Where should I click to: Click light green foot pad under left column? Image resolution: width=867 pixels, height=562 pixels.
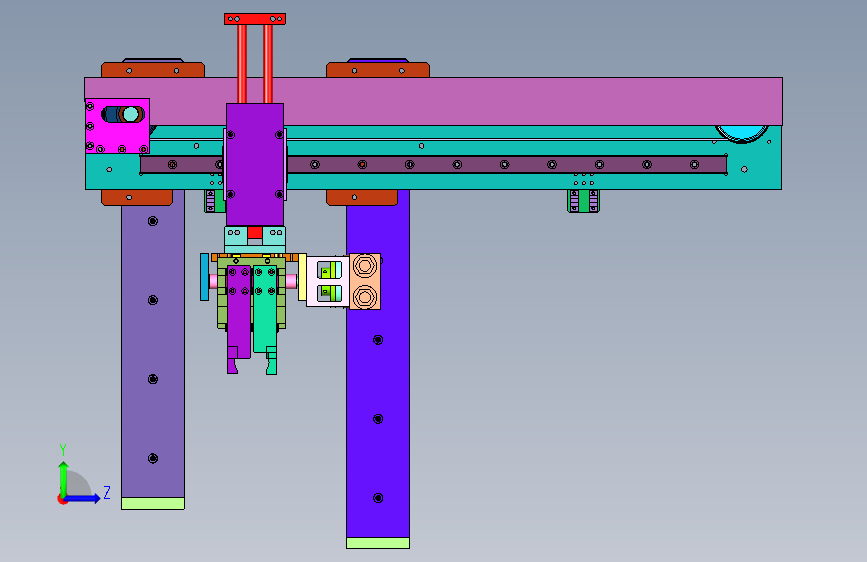(153, 503)
